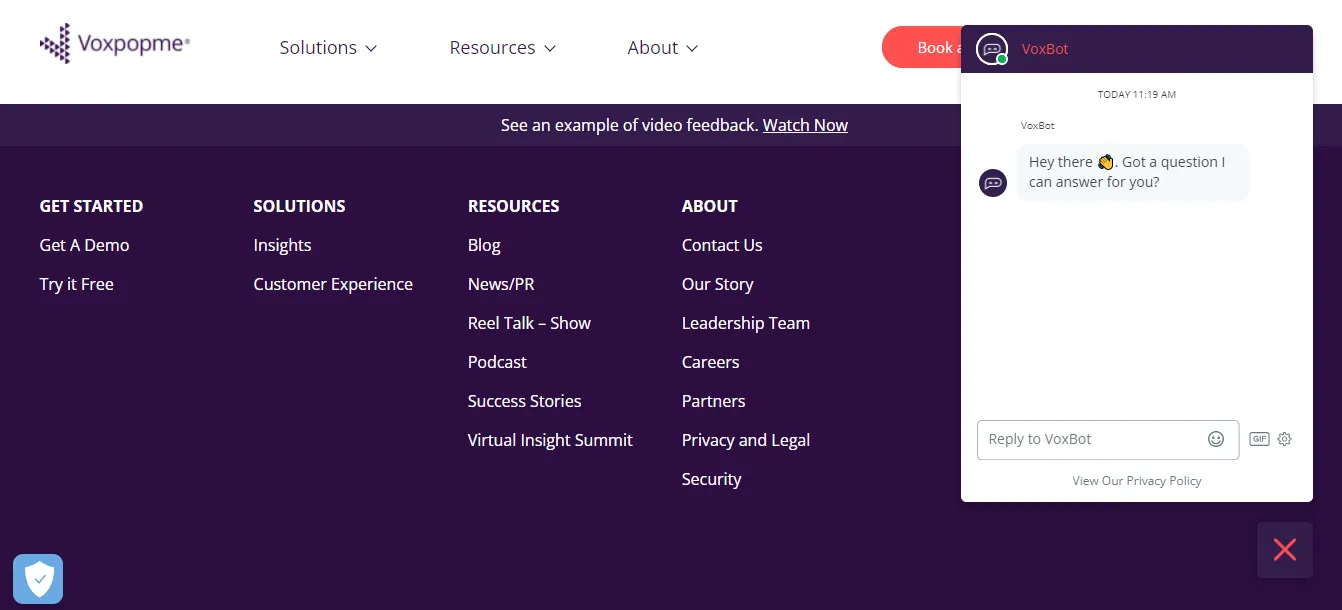Viewport: 1342px width, 610px height.
Task: Open the Partners footer link
Action: point(713,401)
